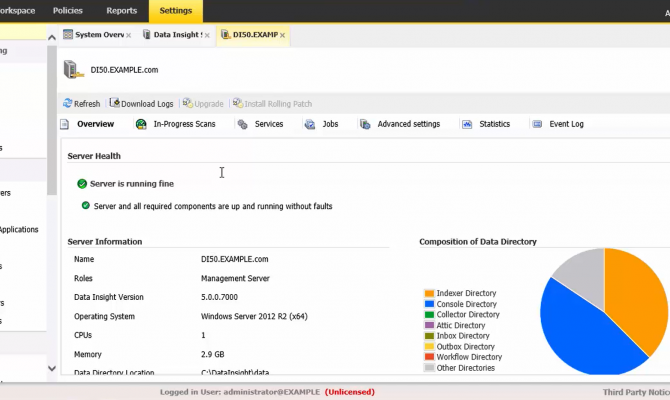Image resolution: width=670 pixels, height=400 pixels.
Task: Click the Other Directories grey legend swatch
Action: [429, 368]
